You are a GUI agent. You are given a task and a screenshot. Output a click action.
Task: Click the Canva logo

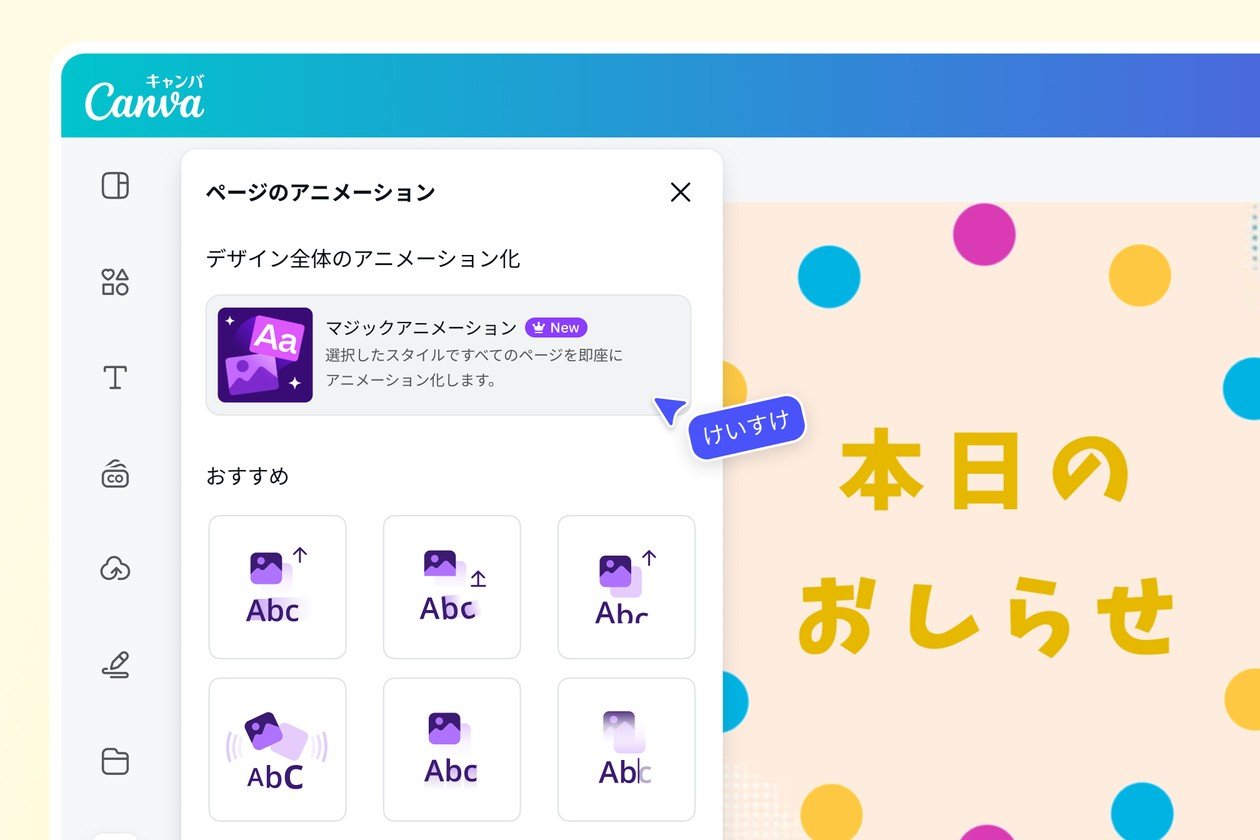[145, 98]
